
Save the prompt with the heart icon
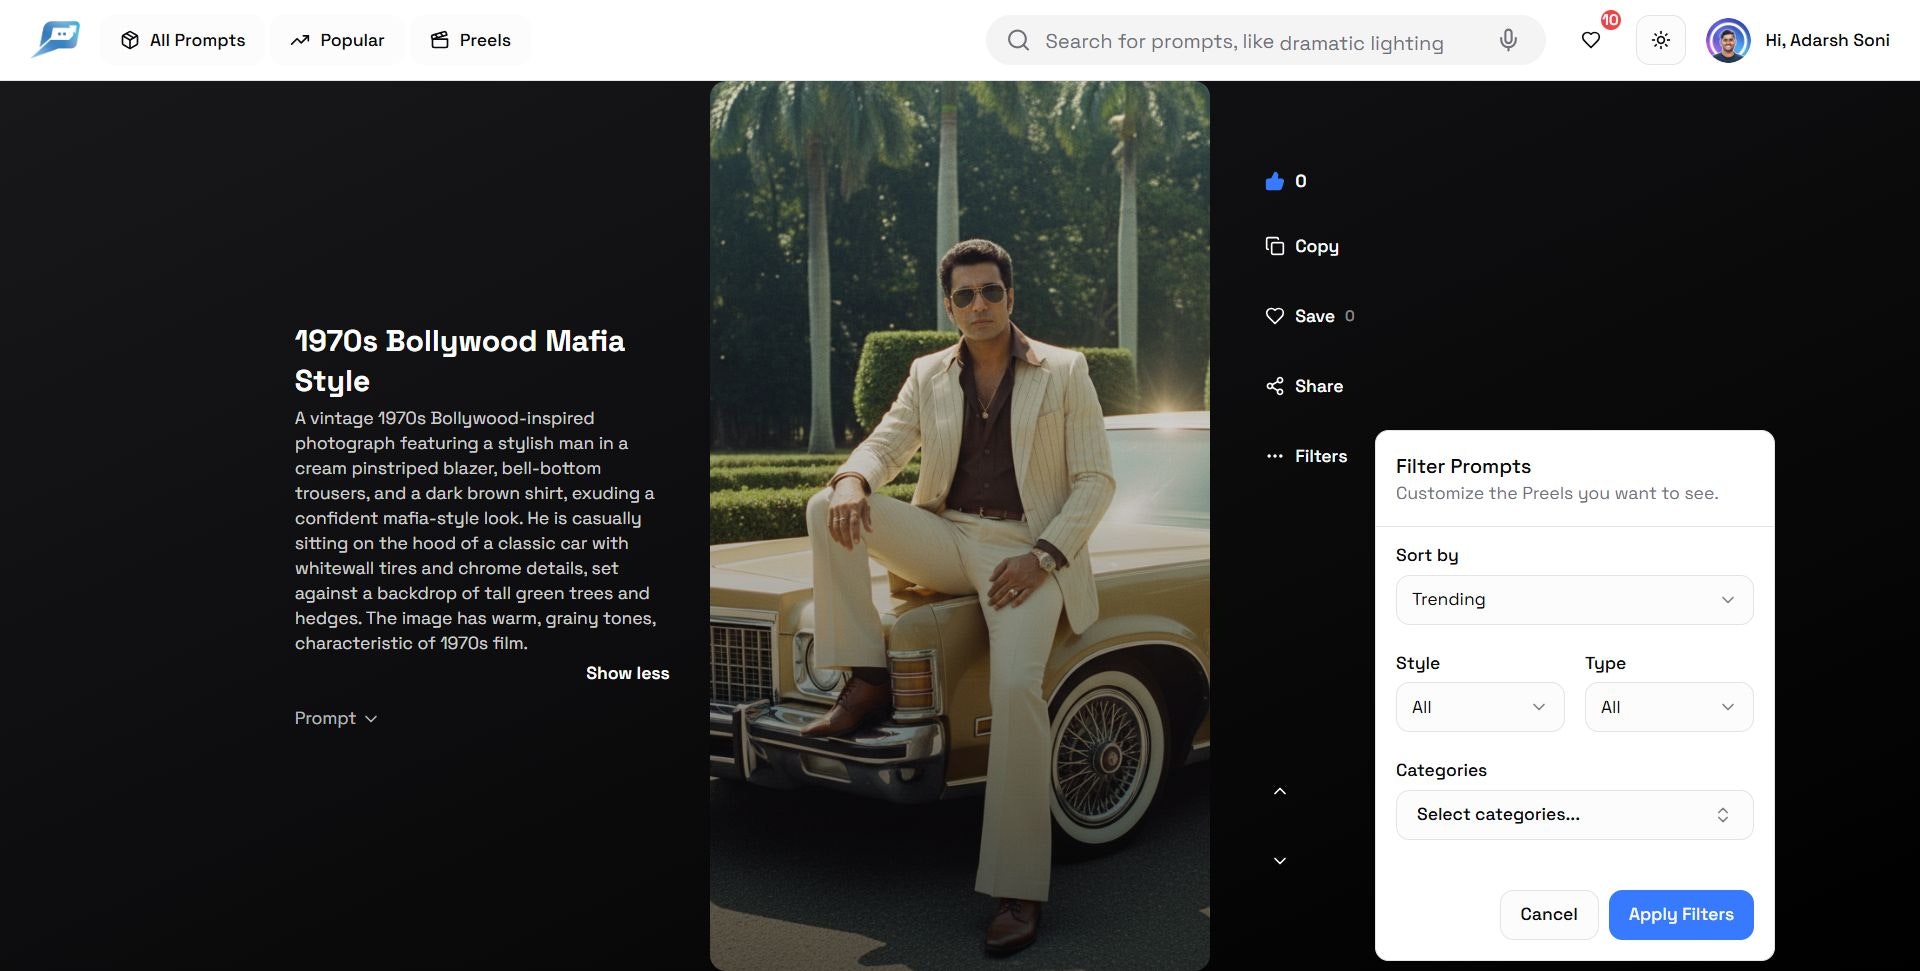(1274, 315)
